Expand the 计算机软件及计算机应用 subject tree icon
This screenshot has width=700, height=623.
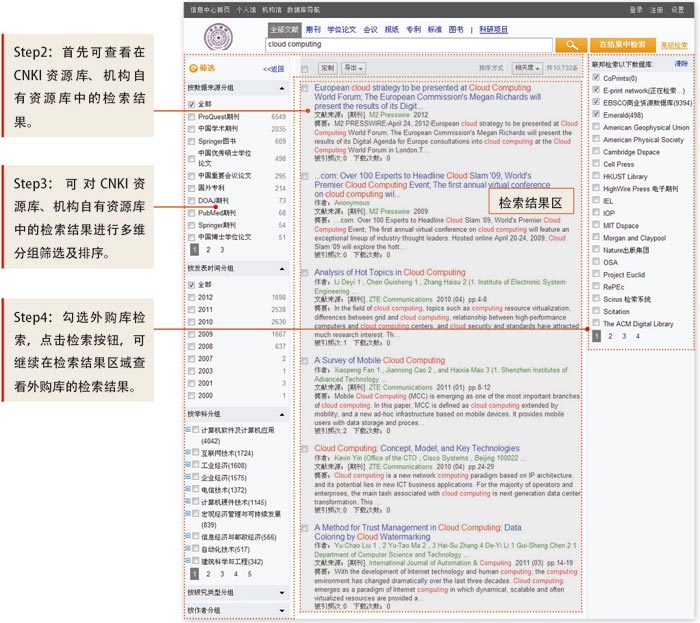(188, 430)
